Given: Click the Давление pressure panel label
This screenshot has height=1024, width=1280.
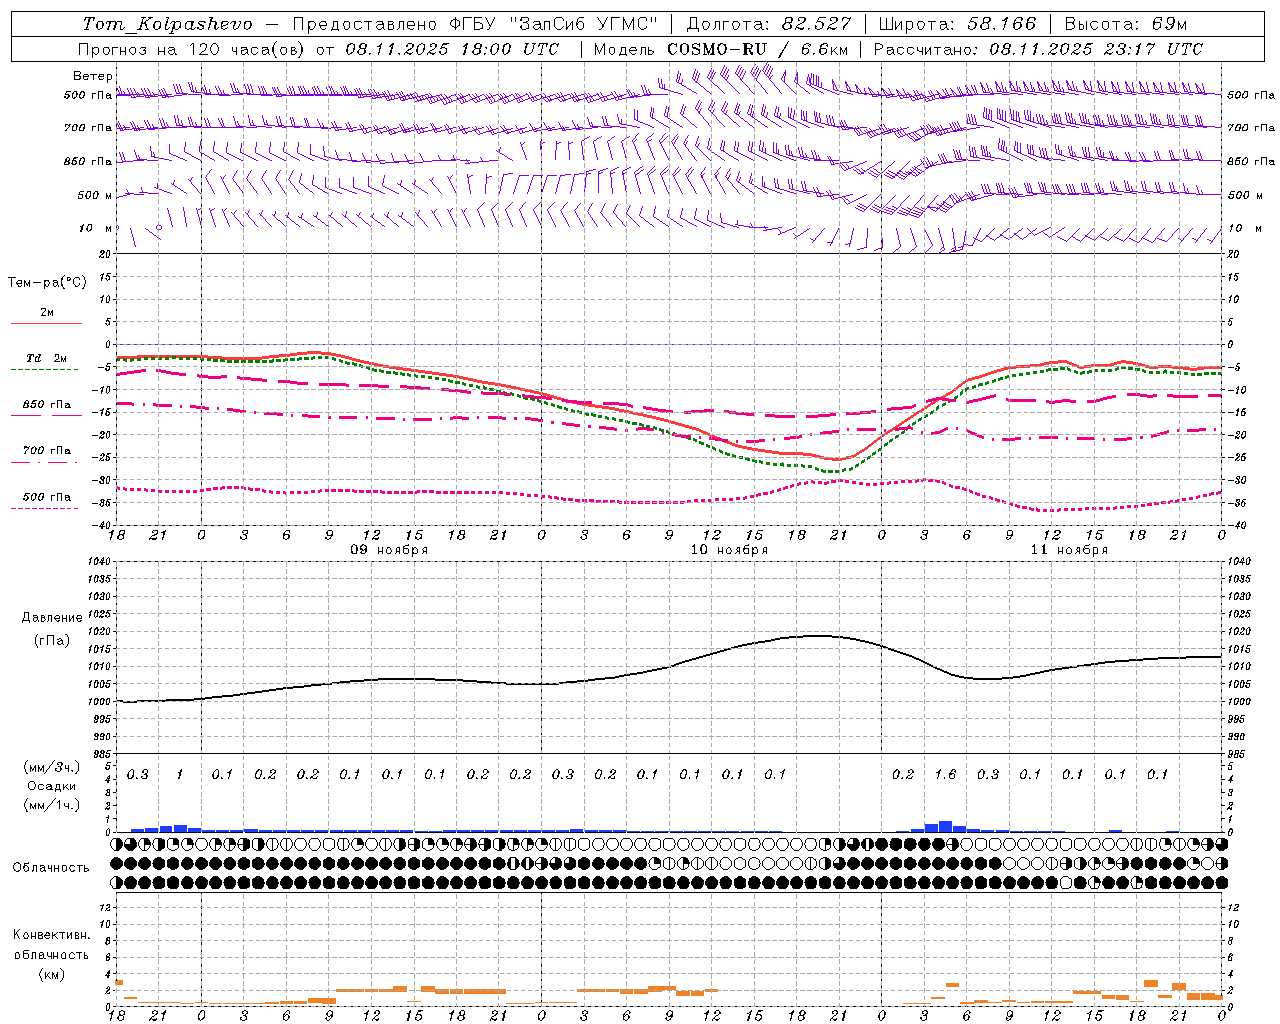Looking at the screenshot, I should (52, 618).
